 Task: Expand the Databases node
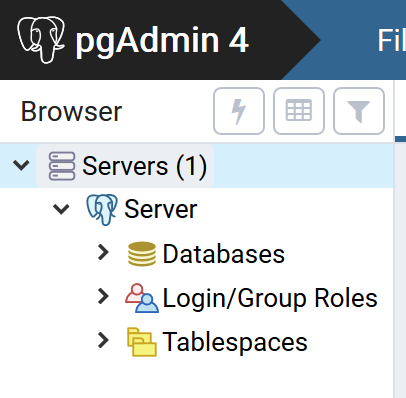click(103, 253)
